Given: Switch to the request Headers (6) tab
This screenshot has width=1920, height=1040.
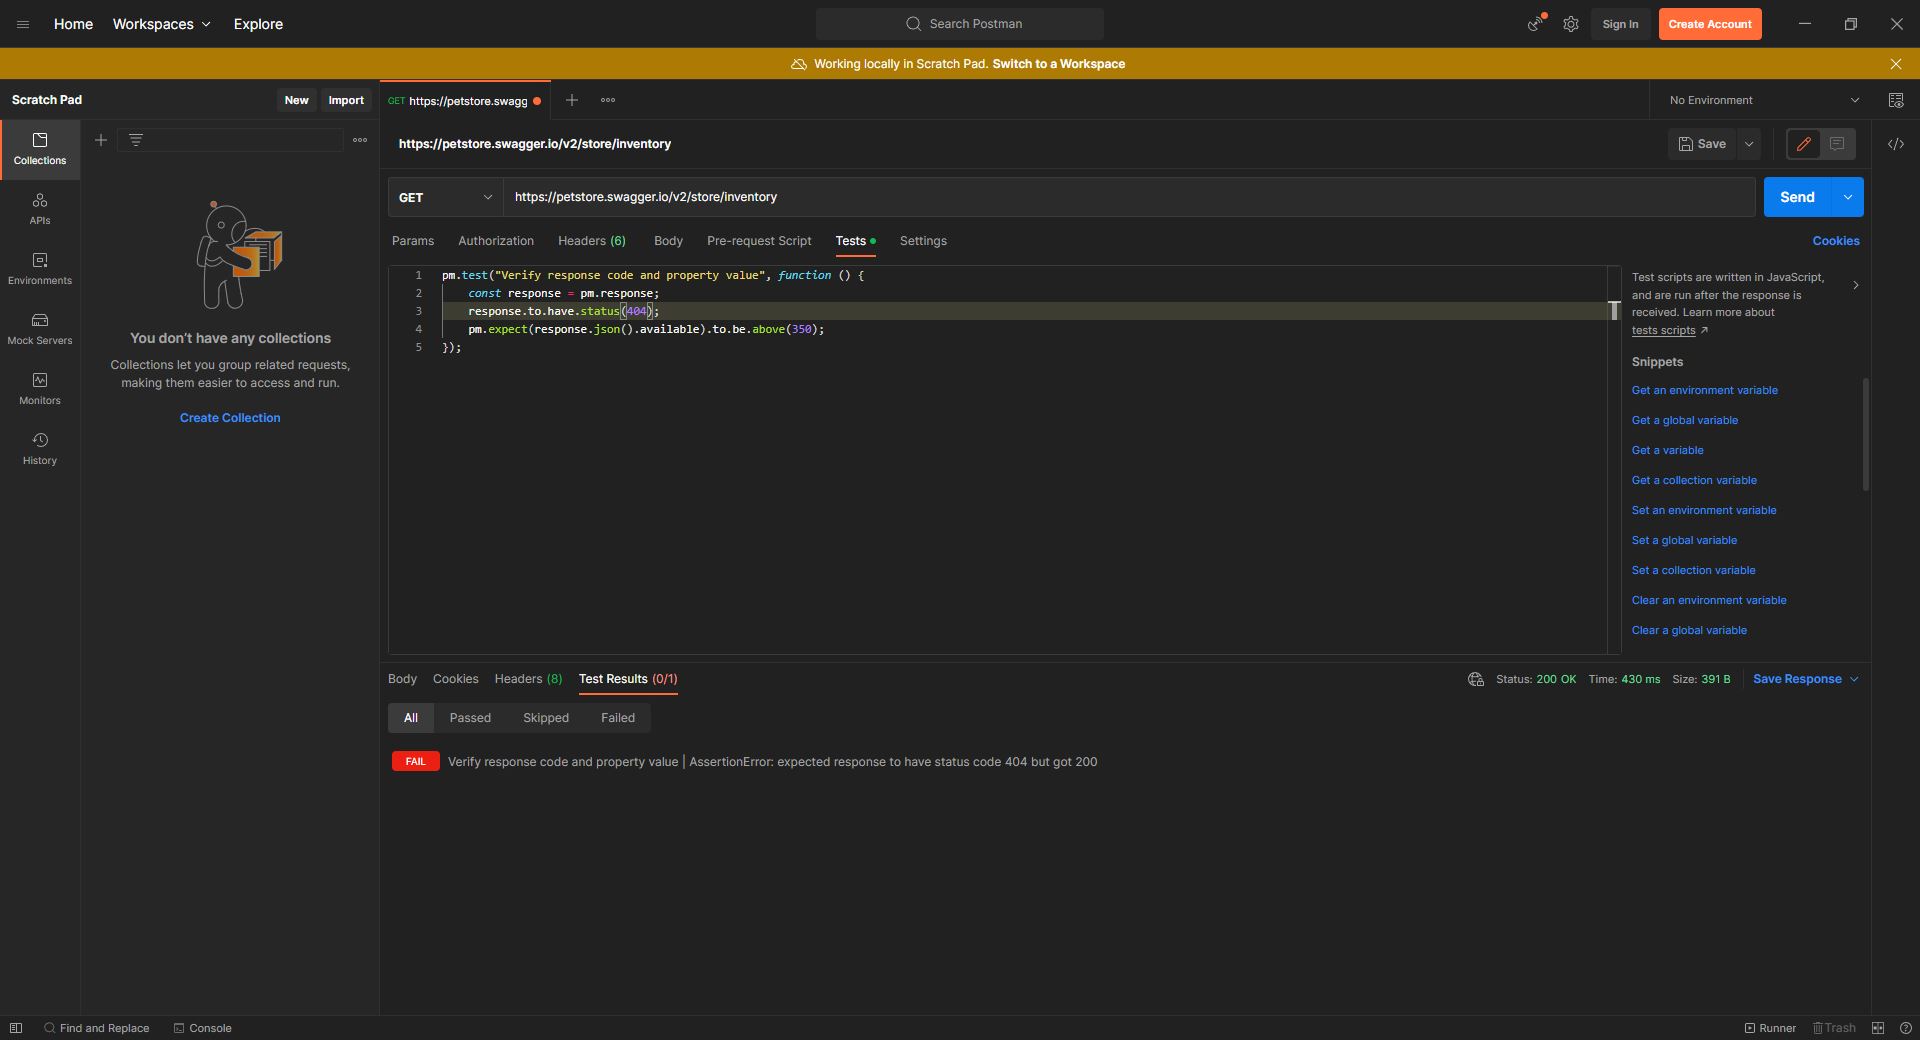Looking at the screenshot, I should pos(592,241).
